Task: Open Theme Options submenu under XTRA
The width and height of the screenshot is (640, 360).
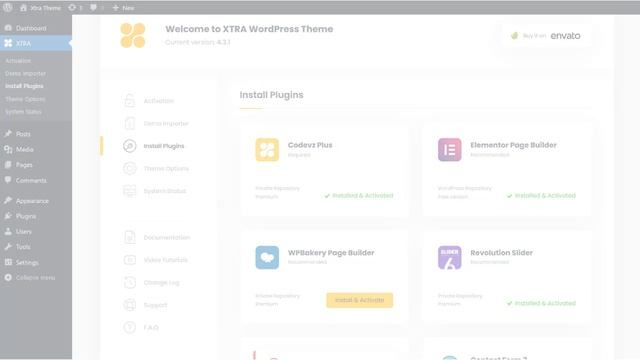Action: 25,99
